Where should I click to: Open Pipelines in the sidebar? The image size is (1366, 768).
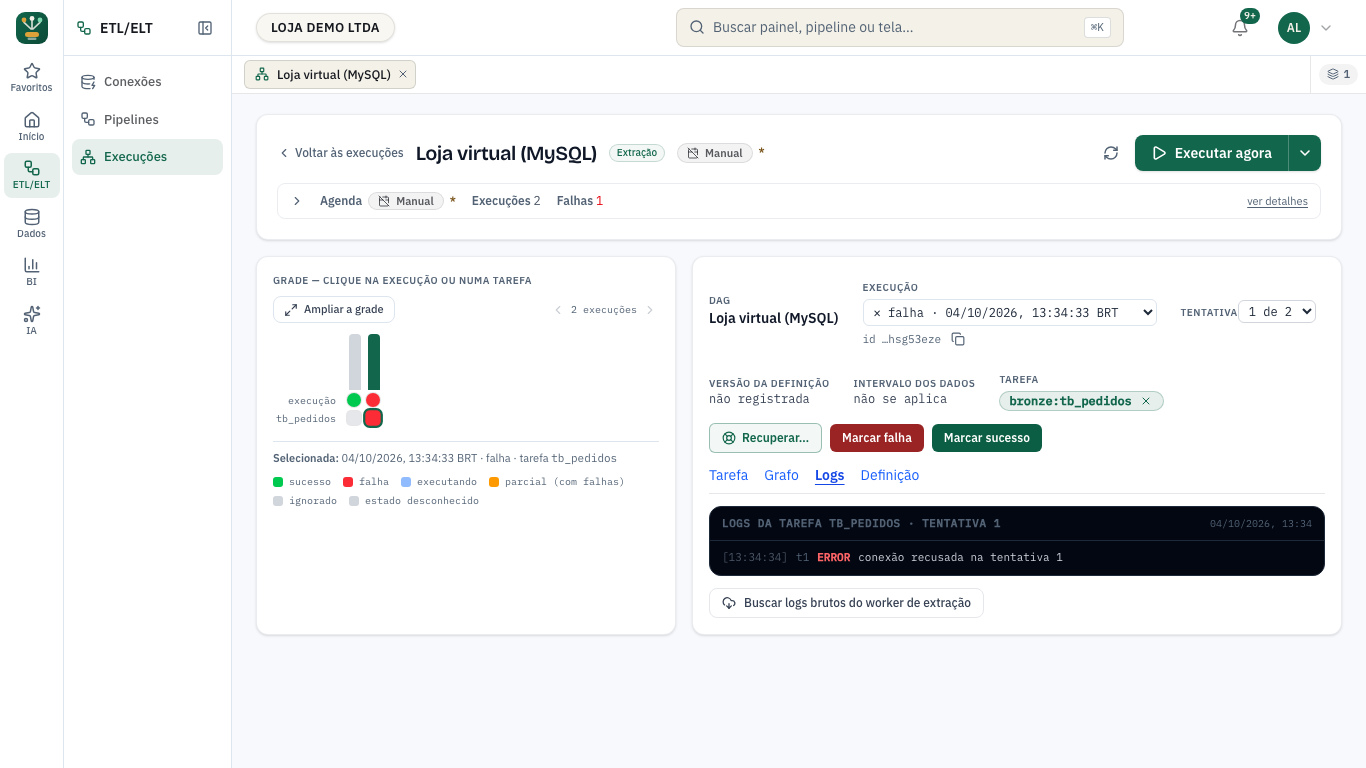coord(147,120)
